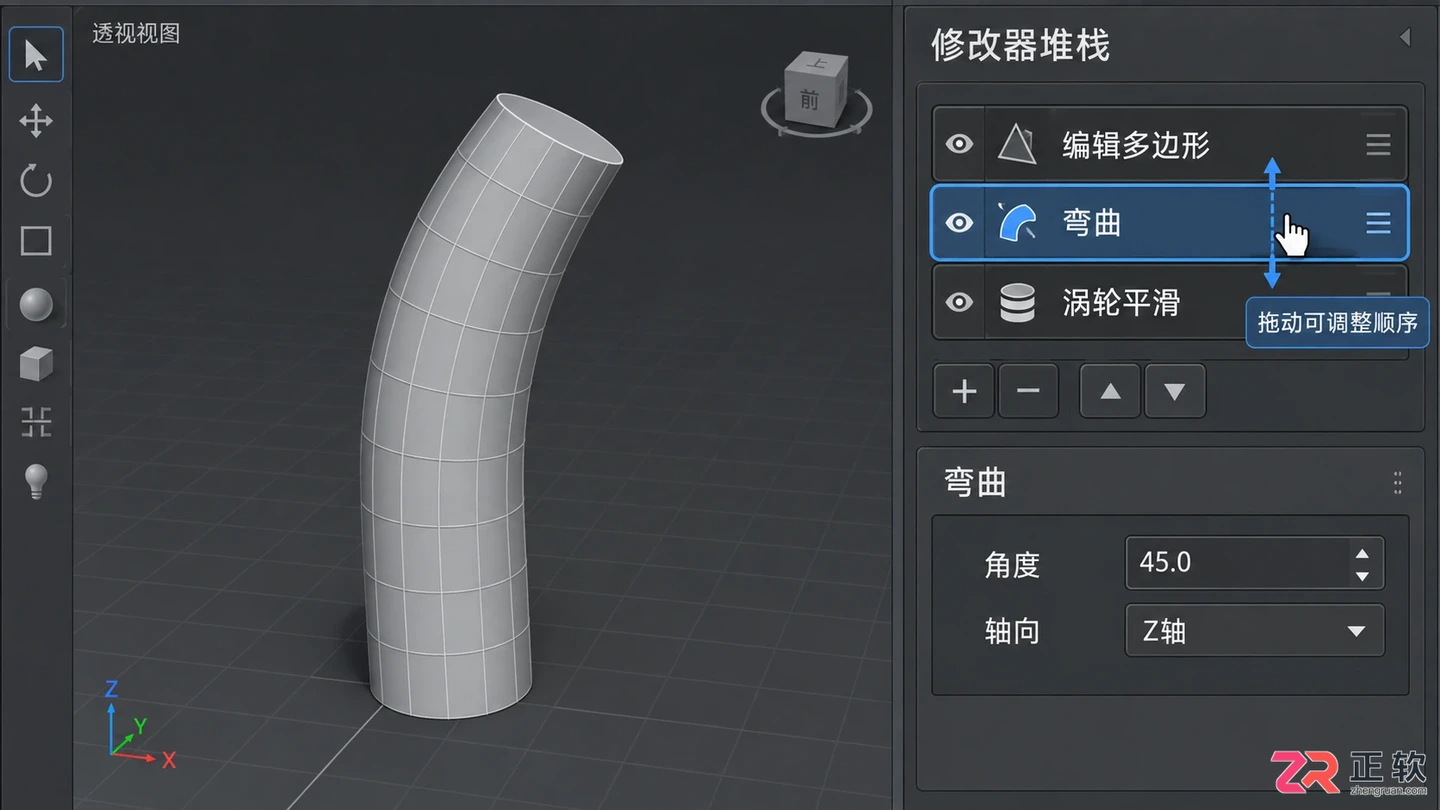The height and width of the screenshot is (810, 1440).
Task: Move modifier down with triangle button
Action: [x=1174, y=390]
